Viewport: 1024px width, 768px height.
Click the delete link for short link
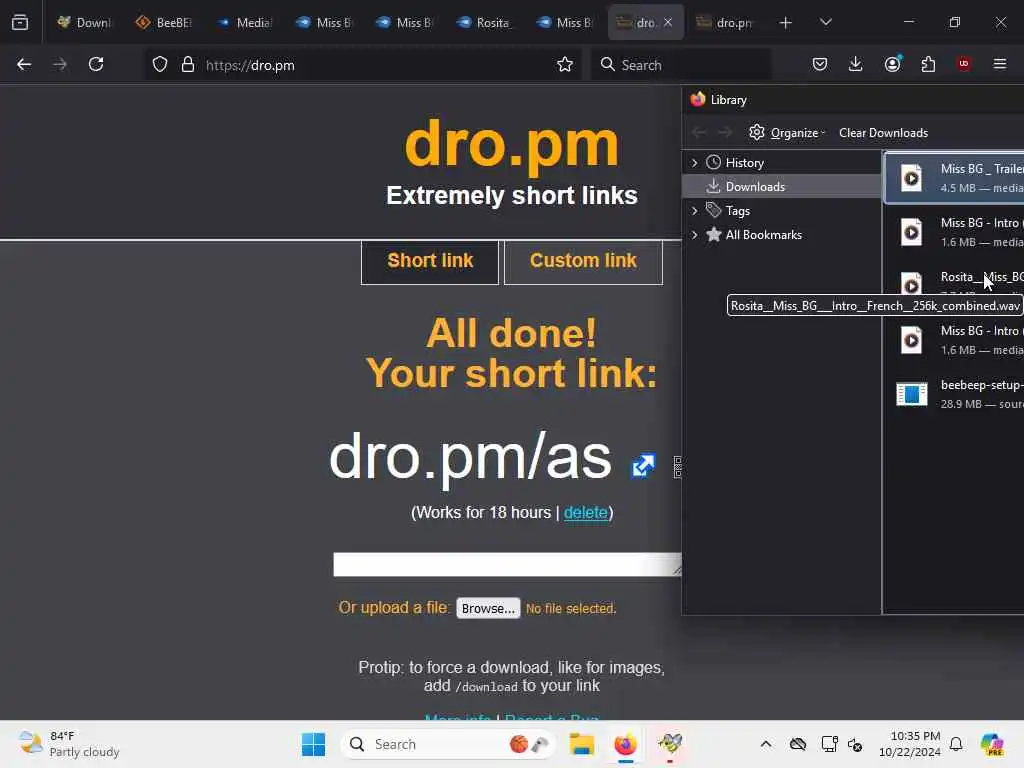click(585, 513)
